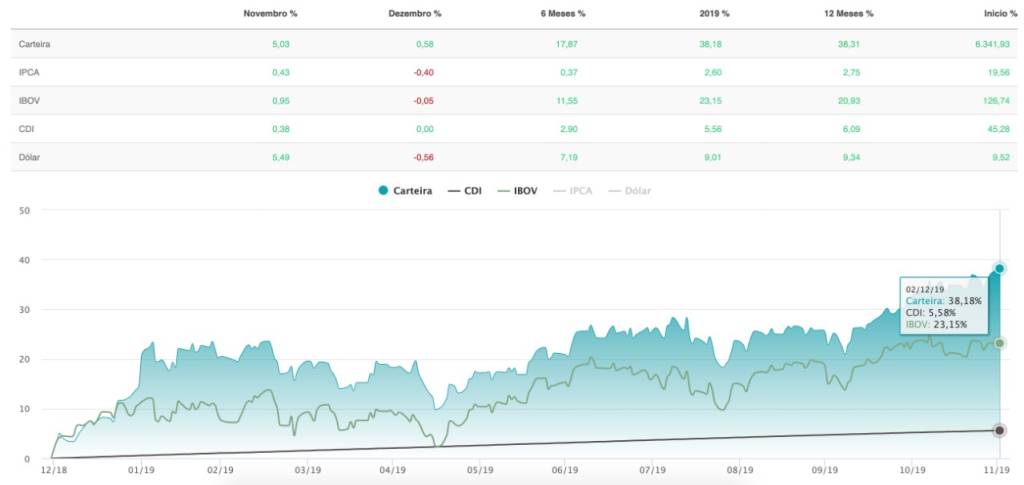Click the green IBOV endpoint marker

point(1000,343)
